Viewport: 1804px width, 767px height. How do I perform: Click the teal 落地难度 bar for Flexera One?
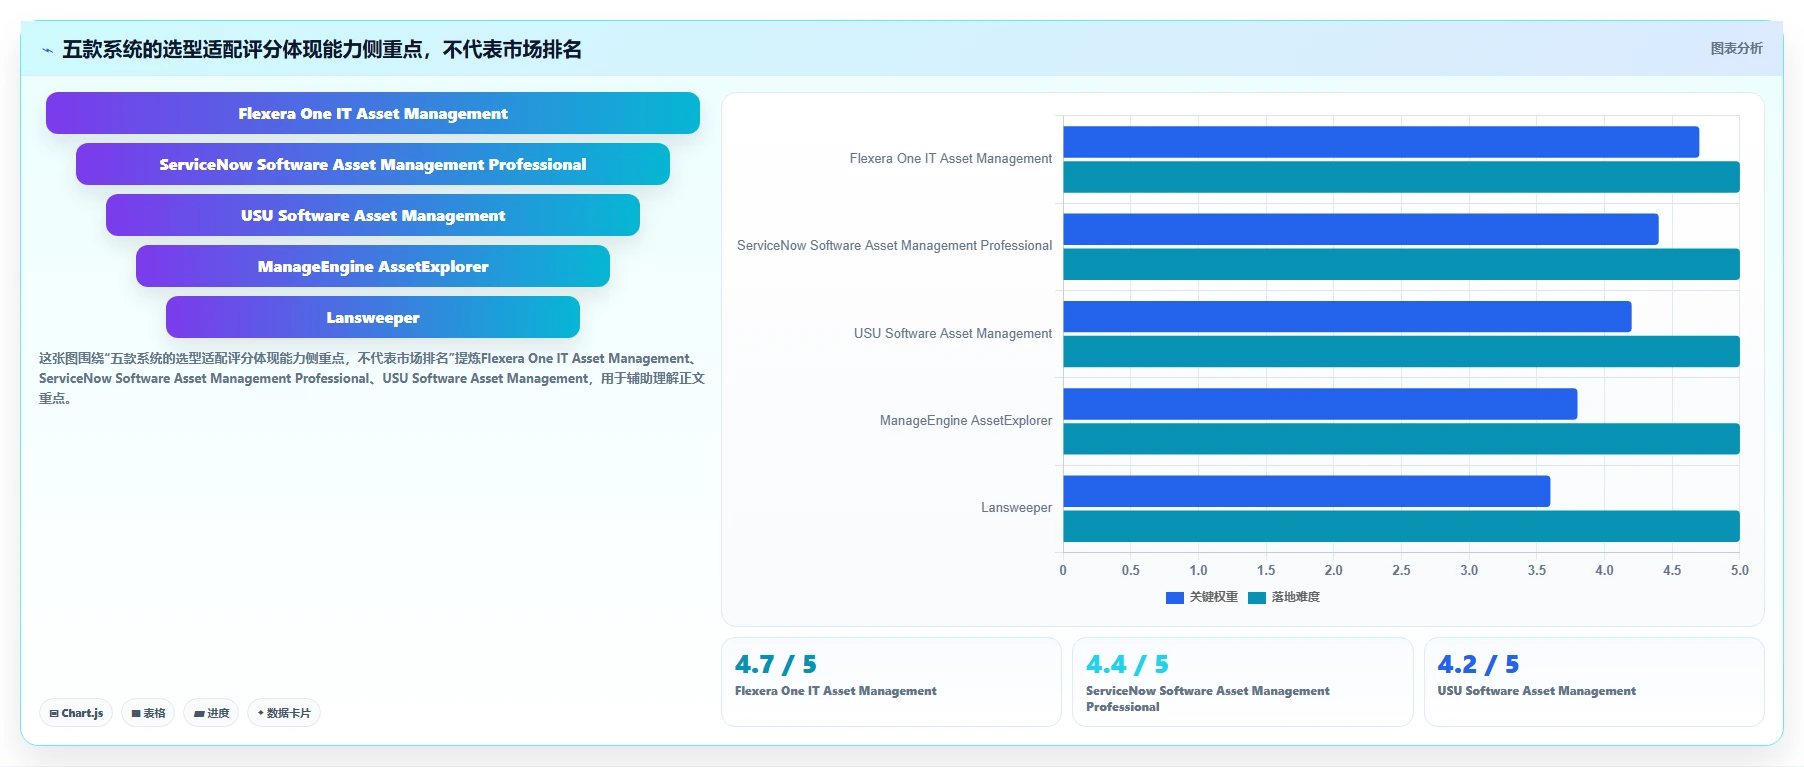tap(1401, 177)
